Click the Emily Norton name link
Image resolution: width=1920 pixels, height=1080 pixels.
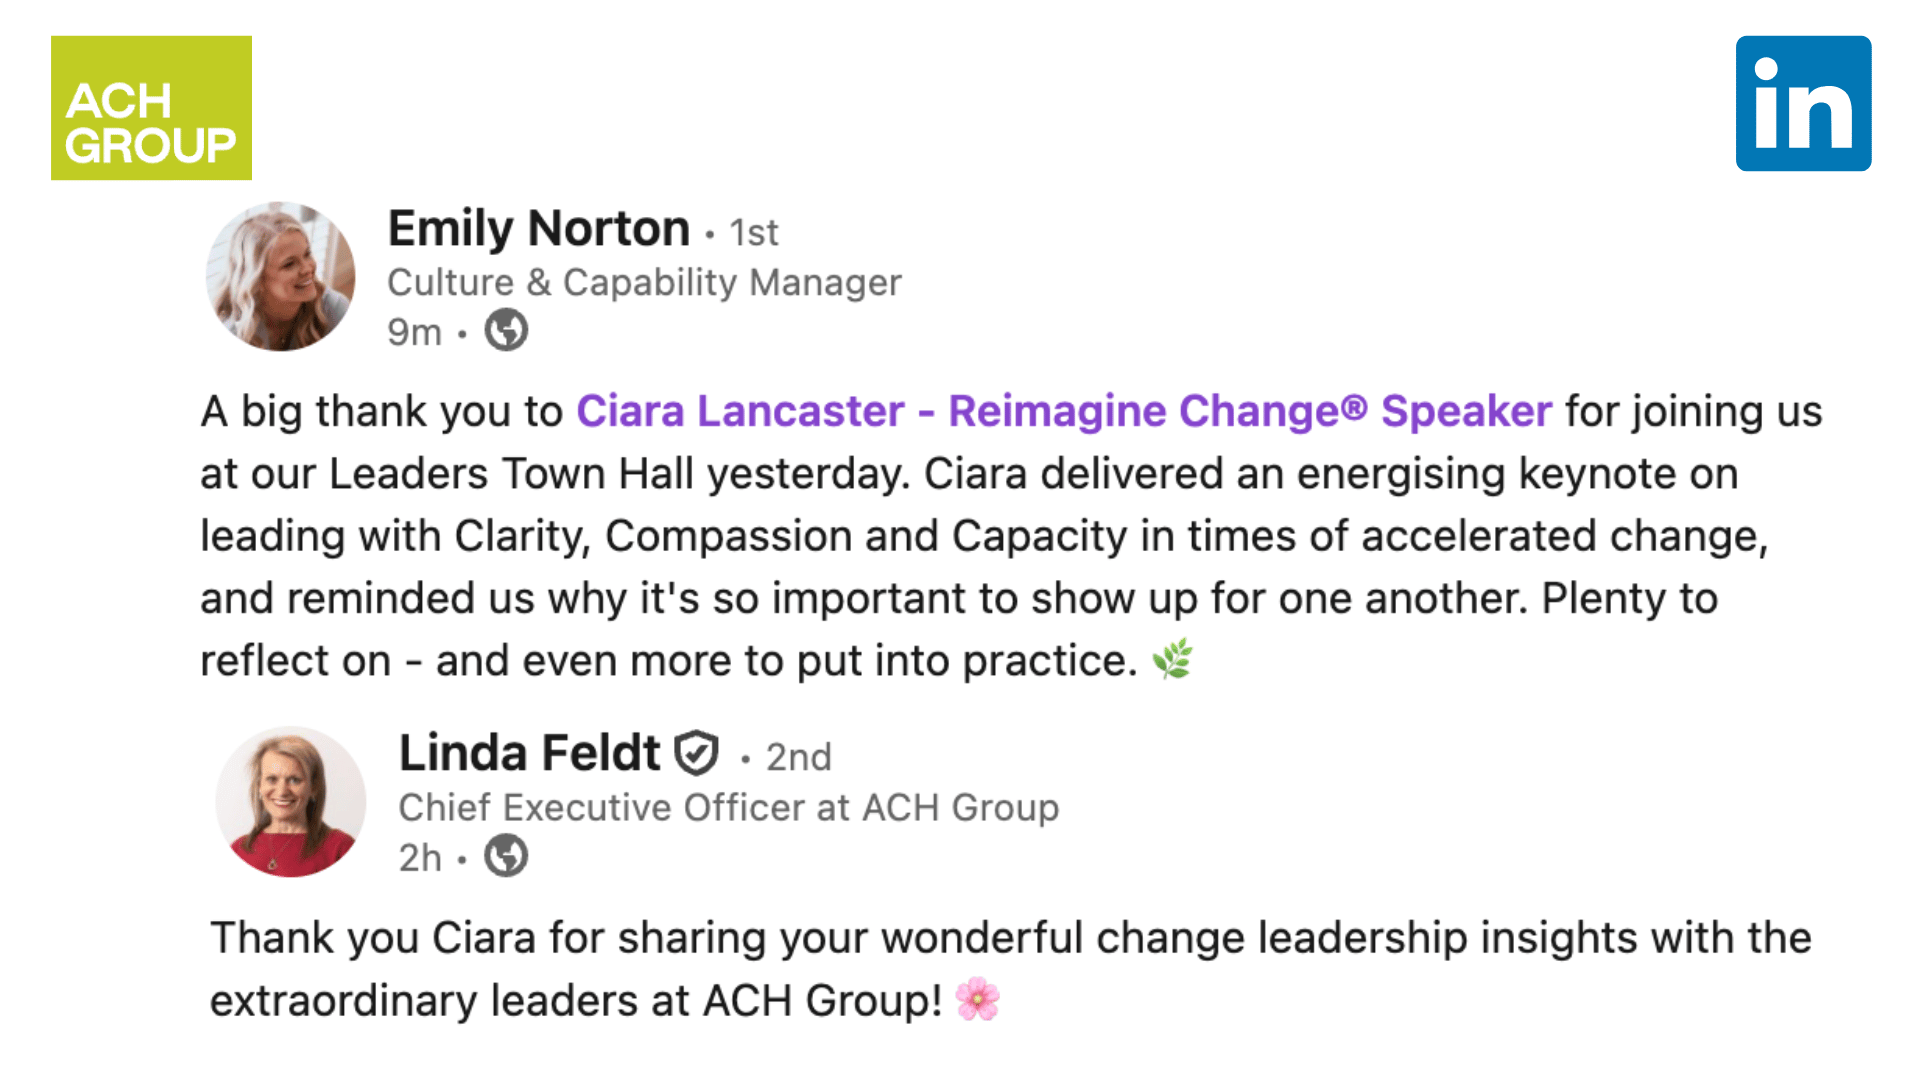point(538,229)
